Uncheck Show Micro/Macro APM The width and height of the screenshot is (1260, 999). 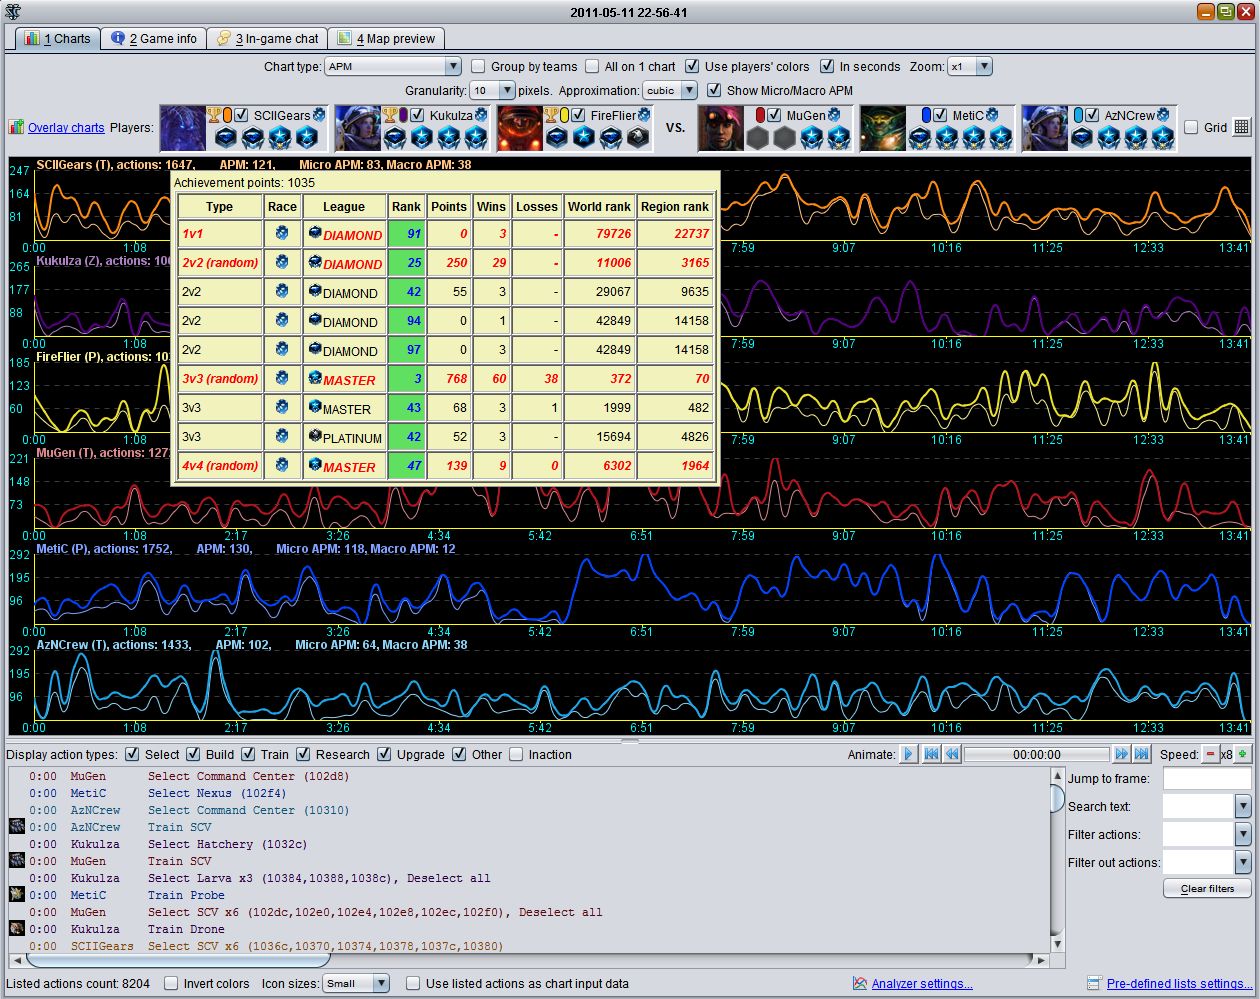(x=714, y=90)
